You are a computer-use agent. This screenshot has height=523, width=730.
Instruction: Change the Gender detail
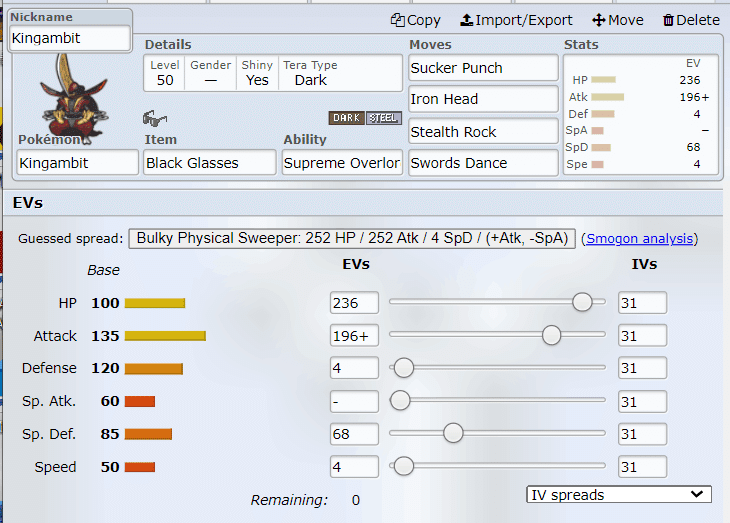(x=210, y=73)
